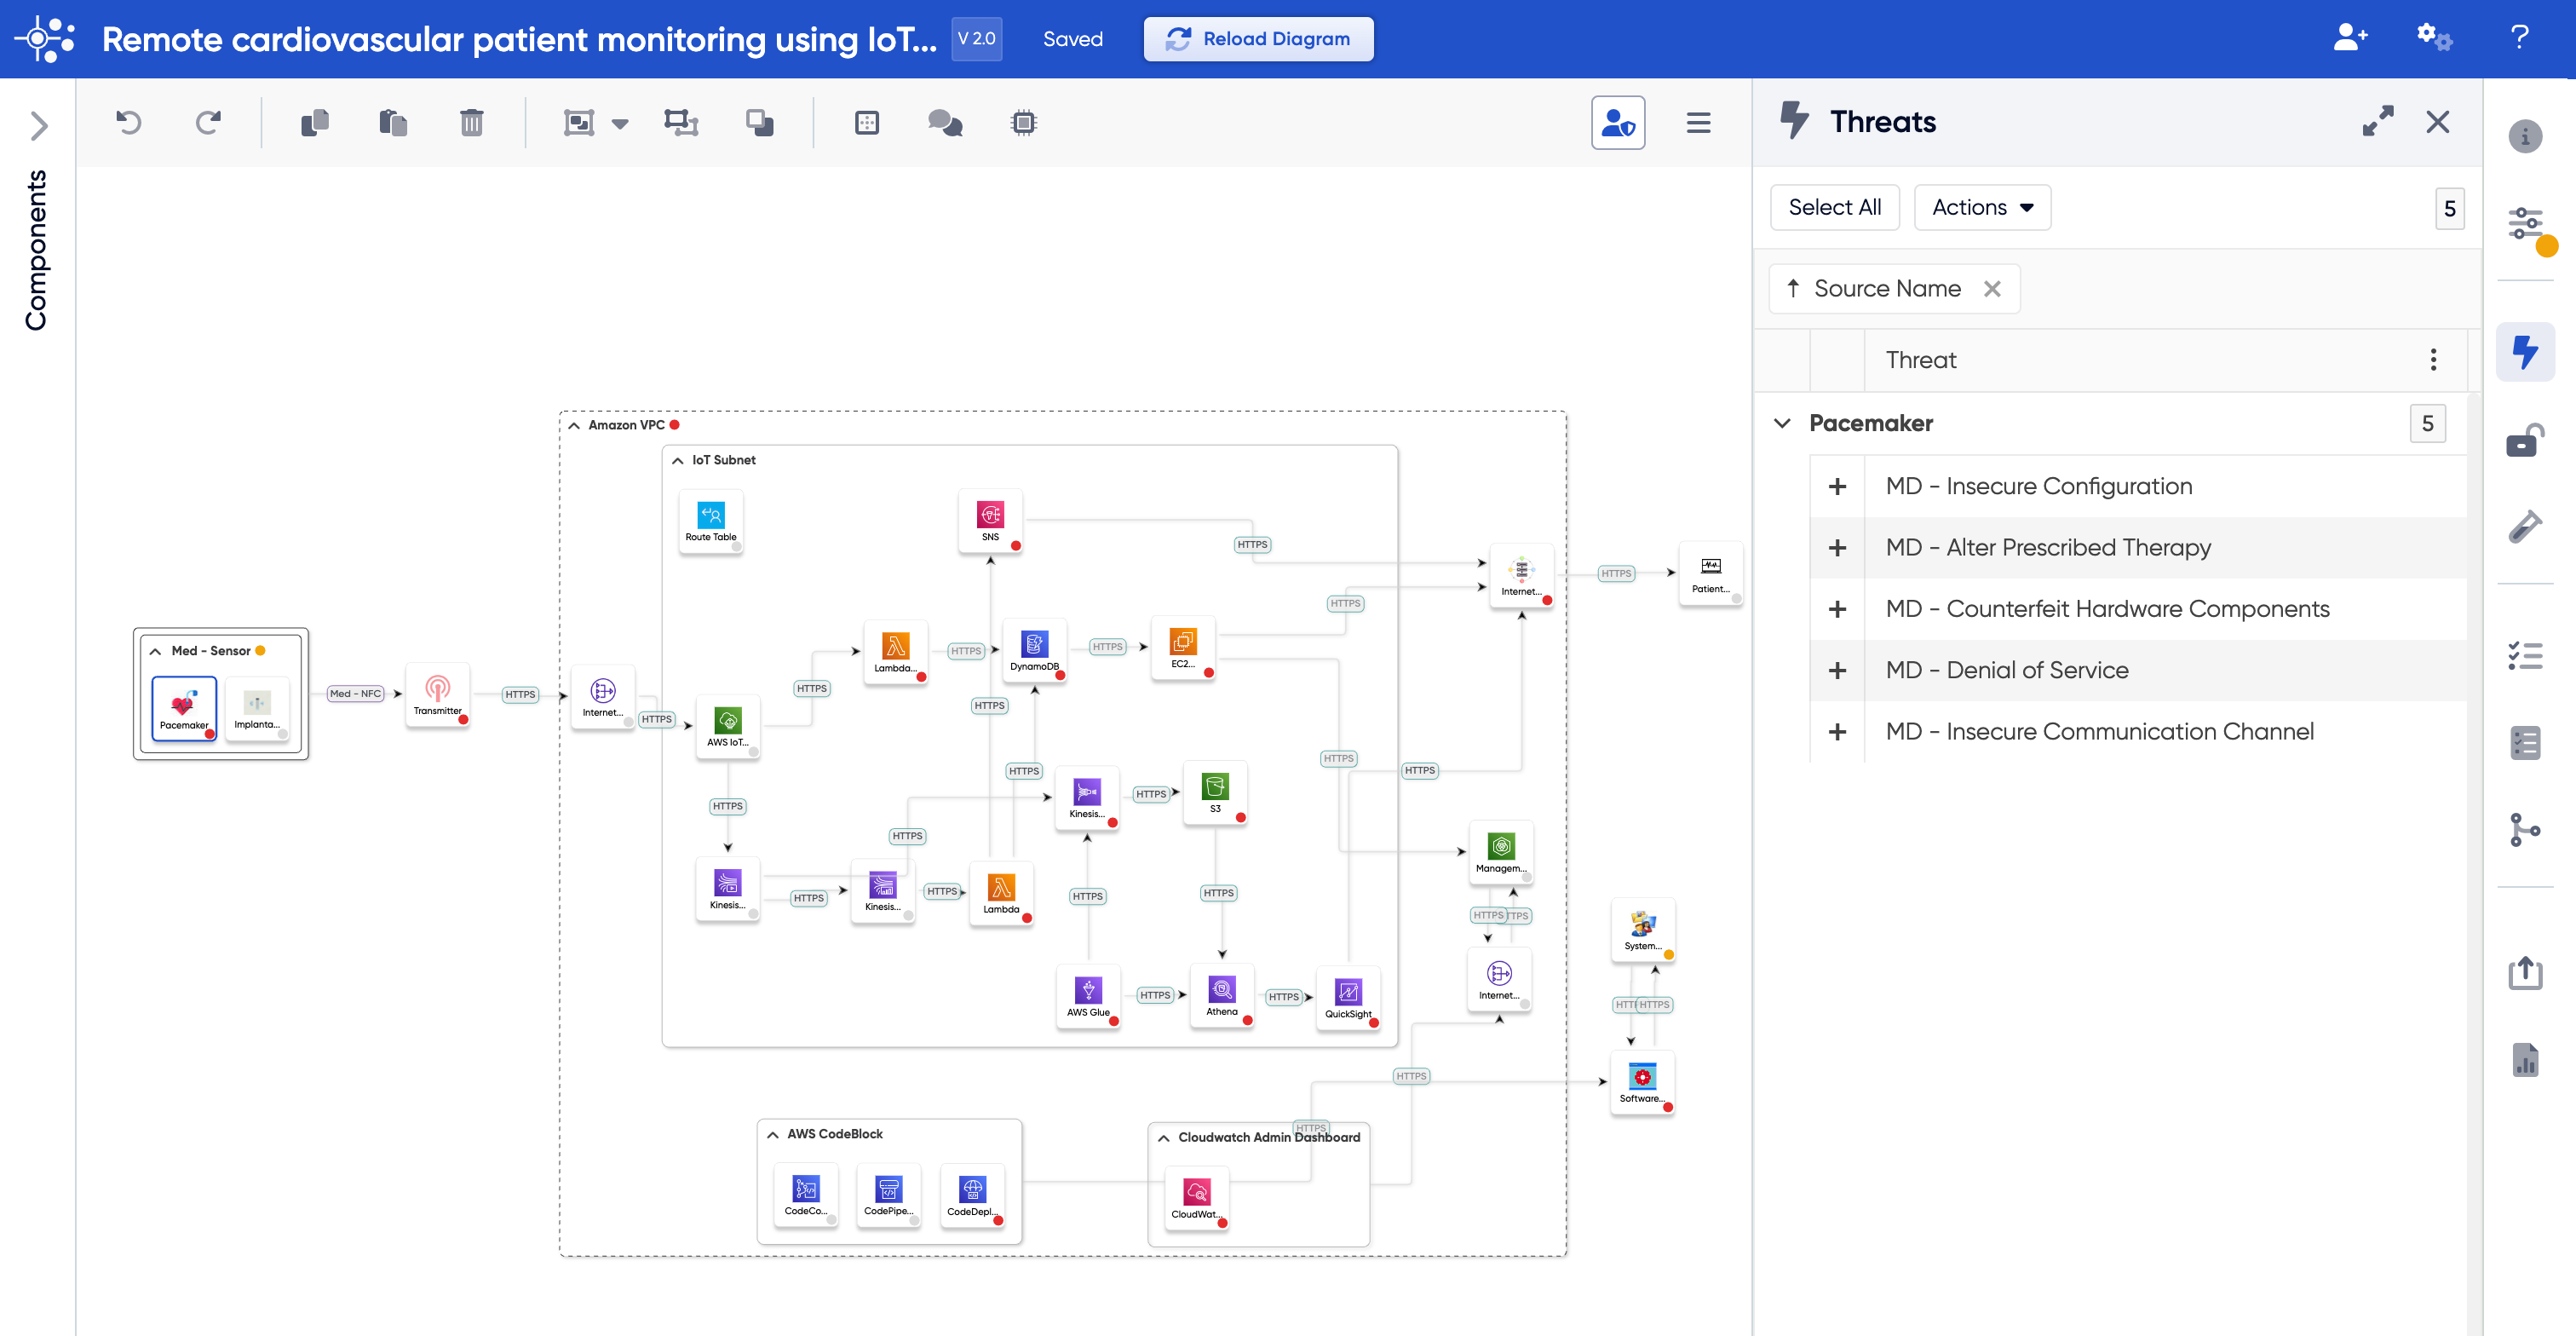The height and width of the screenshot is (1336, 2576).
Task: Click Reload Diagram button
Action: 1258,39
